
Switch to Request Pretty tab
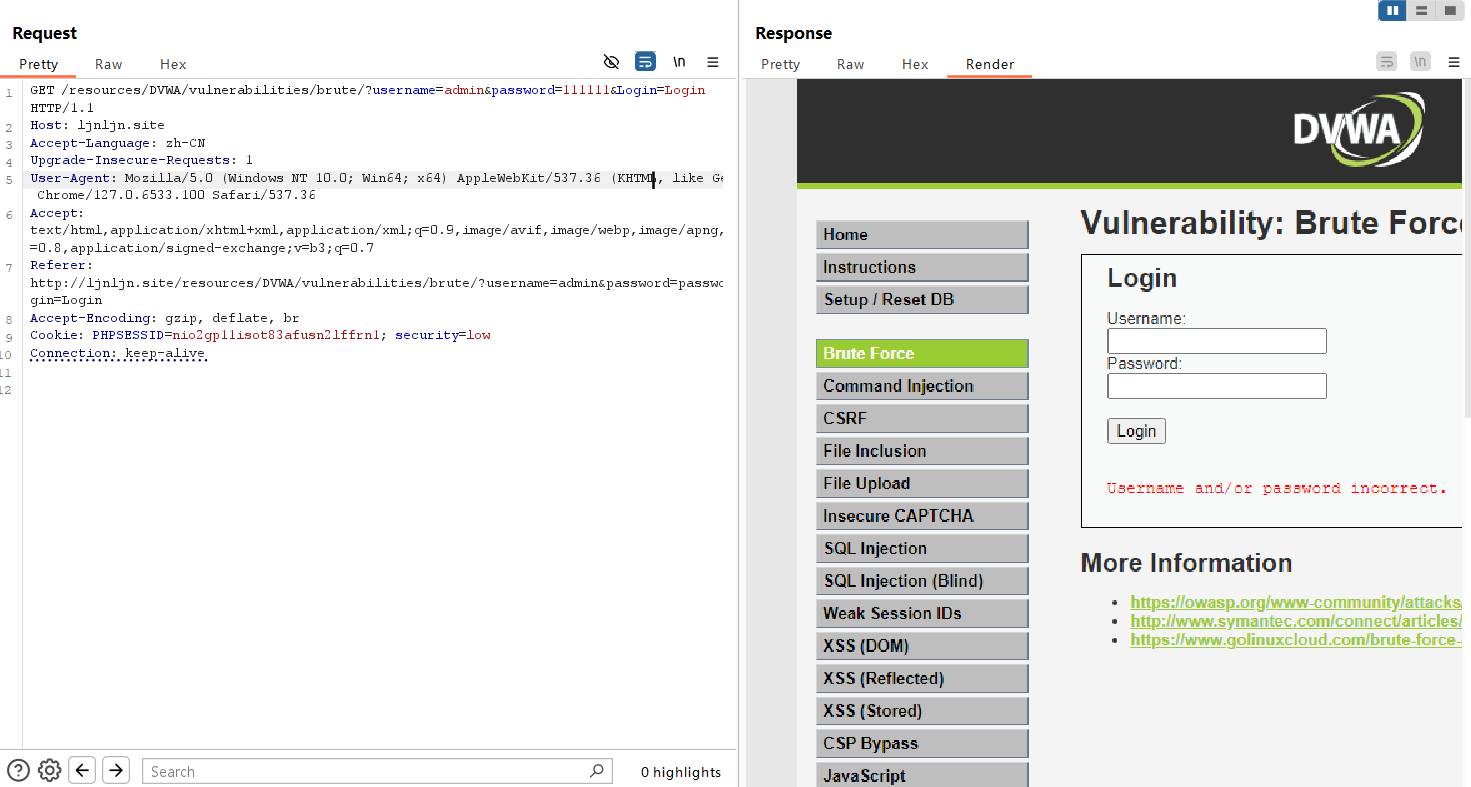tap(39, 64)
